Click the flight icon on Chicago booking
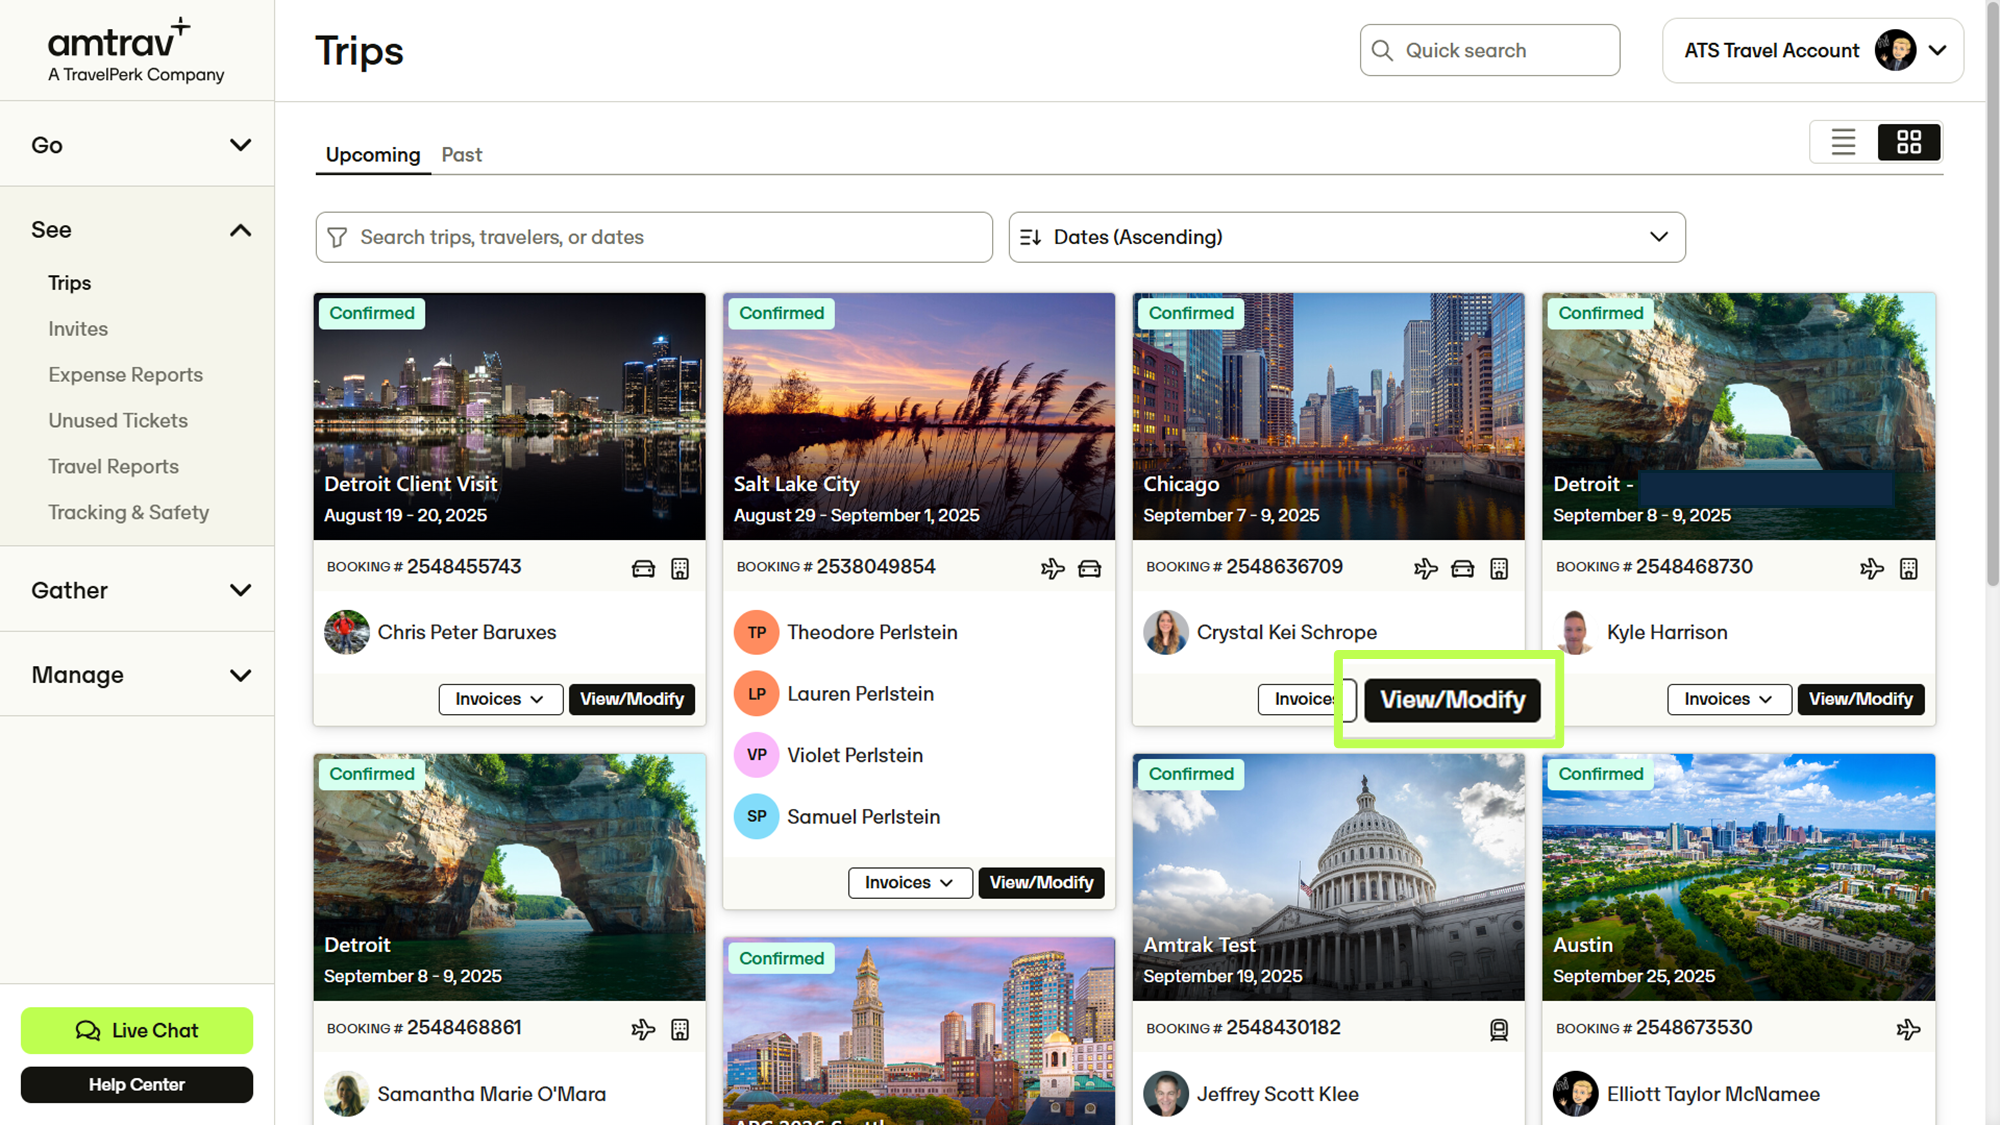The height and width of the screenshot is (1125, 2000). pos(1425,569)
